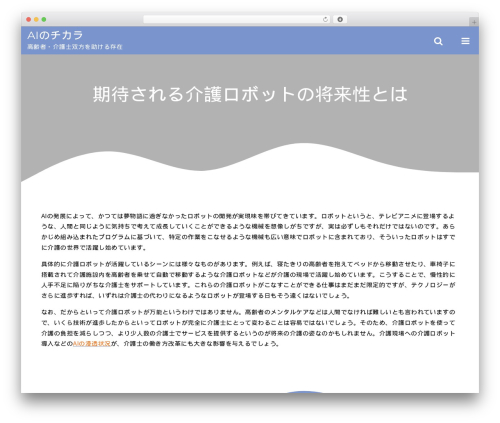Follow the orange AIの浸透状況 link
The width and height of the screenshot is (500, 423).
tap(92, 344)
